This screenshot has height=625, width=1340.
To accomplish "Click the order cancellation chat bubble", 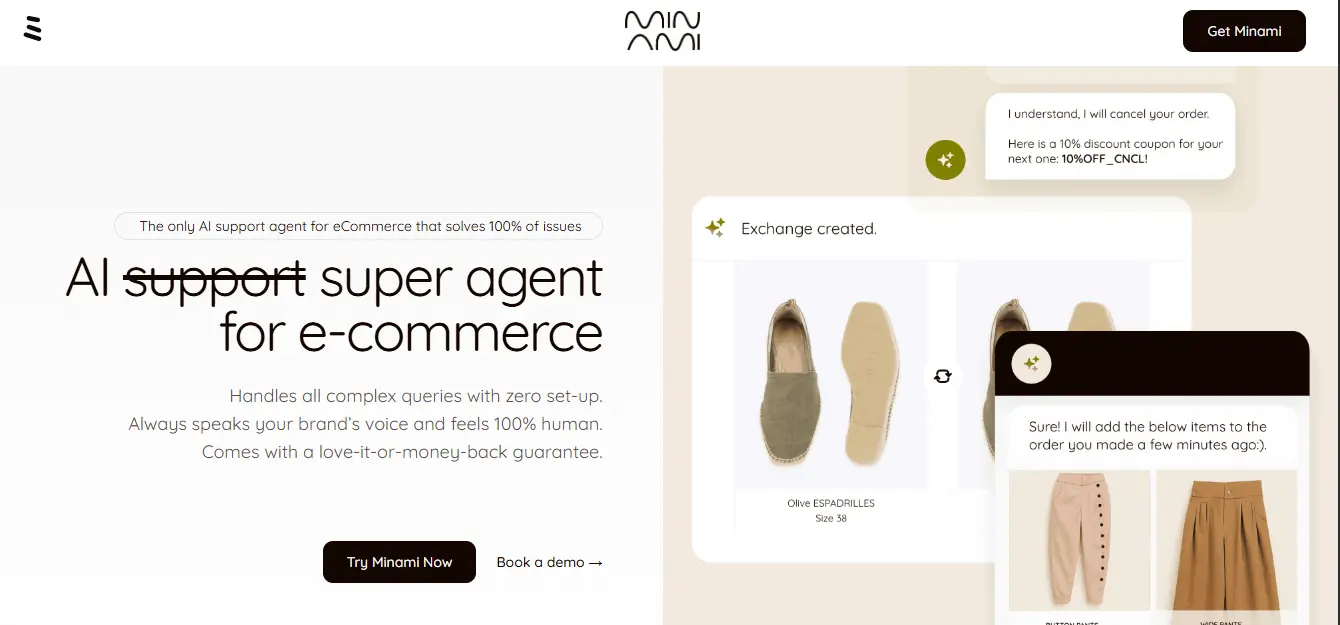I will (x=1109, y=136).
